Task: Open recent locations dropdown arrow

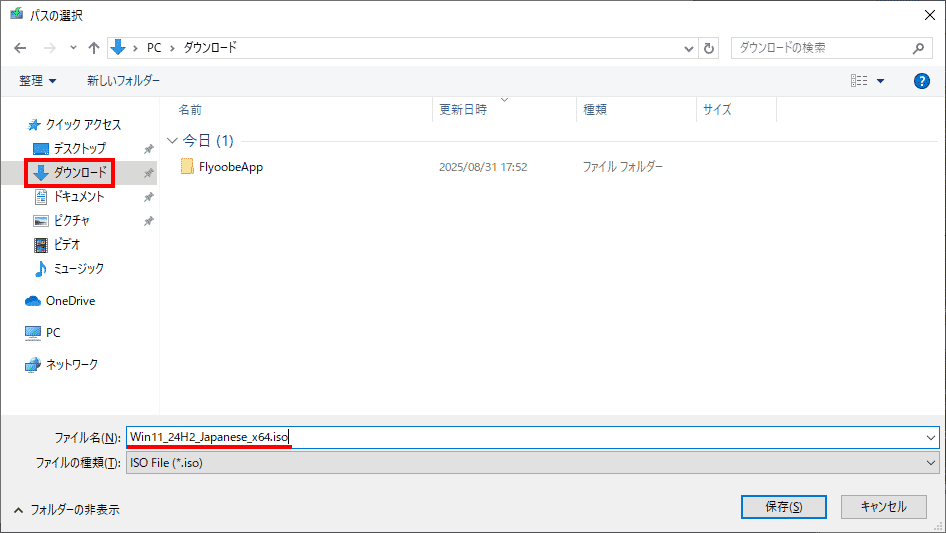Action: 73,48
